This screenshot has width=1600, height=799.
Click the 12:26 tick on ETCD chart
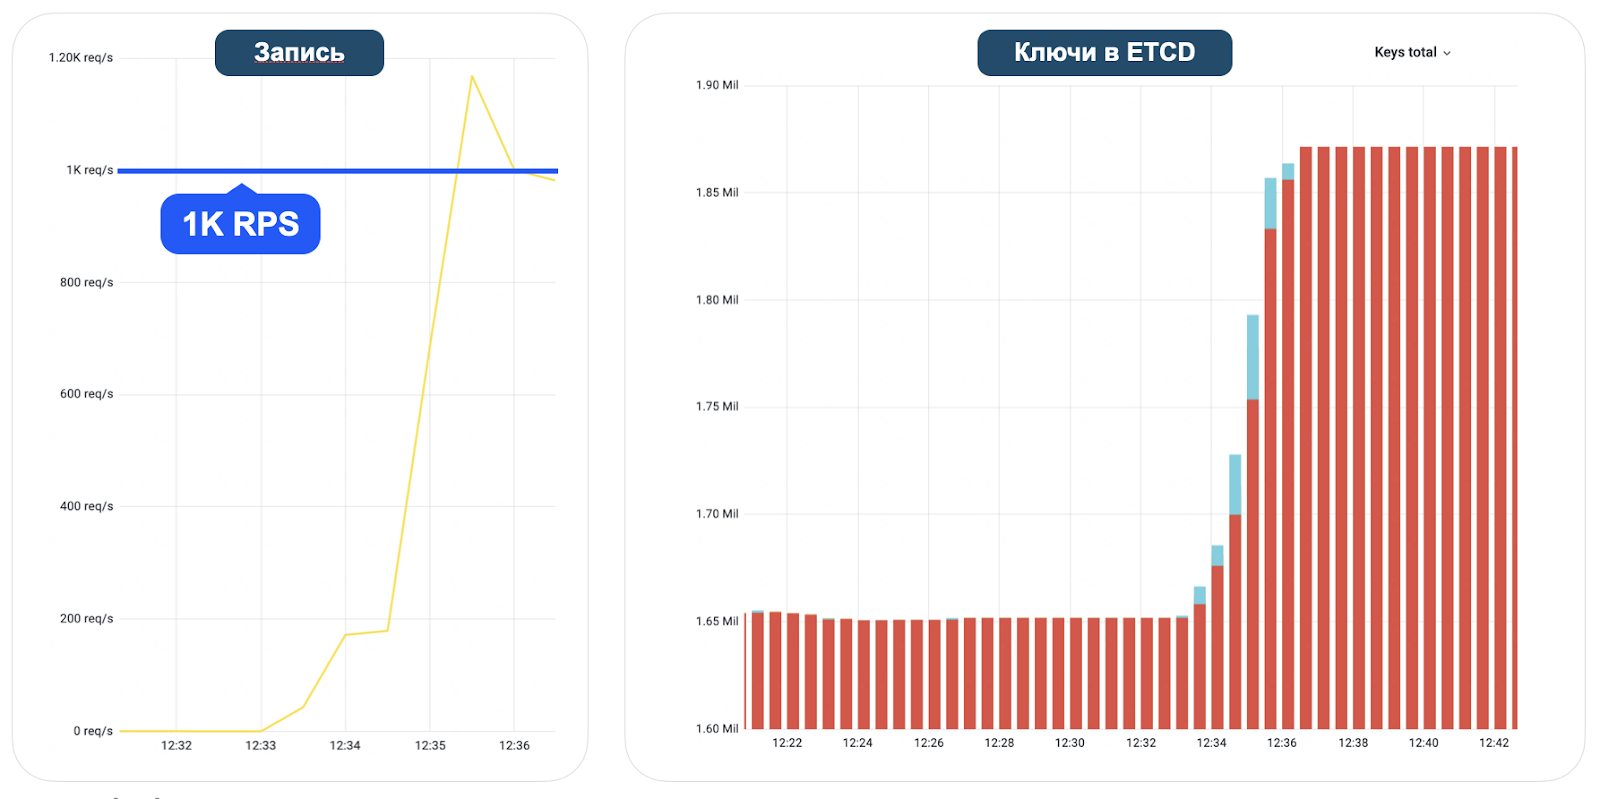pos(929,743)
